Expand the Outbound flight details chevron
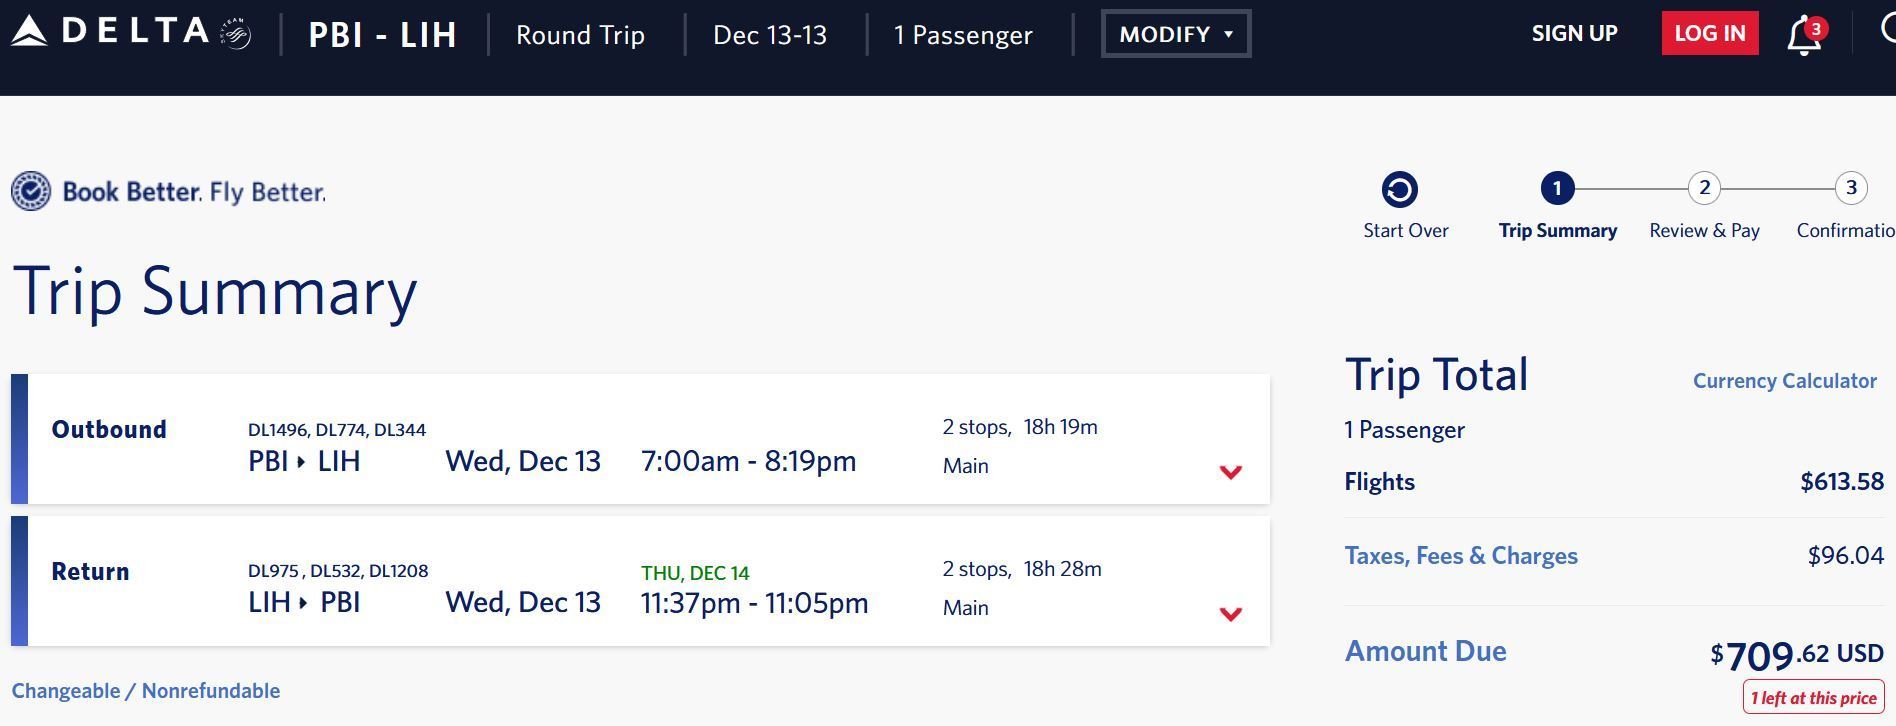 tap(1231, 471)
